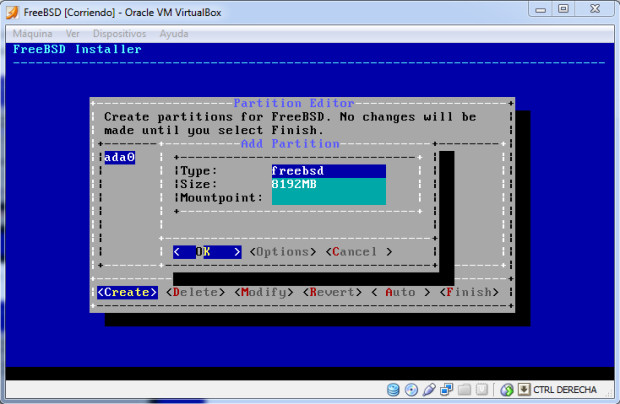Click the empty Mountpoint field
The image size is (620, 404).
click(328, 197)
